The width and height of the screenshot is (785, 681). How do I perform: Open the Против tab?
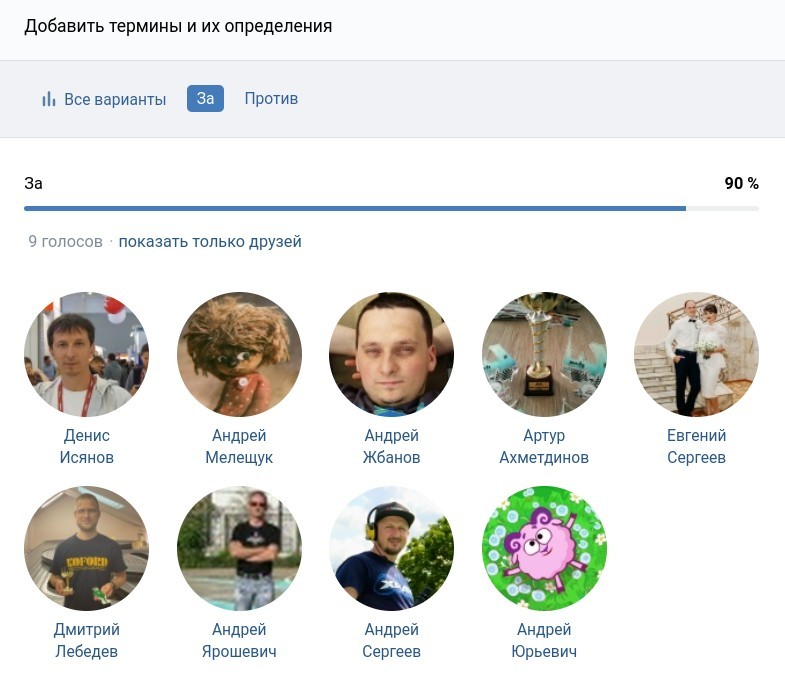pyautogui.click(x=271, y=98)
